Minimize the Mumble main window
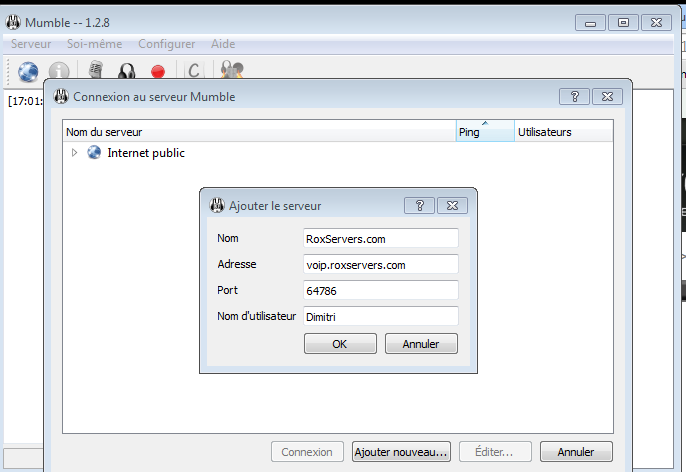 [590, 23]
